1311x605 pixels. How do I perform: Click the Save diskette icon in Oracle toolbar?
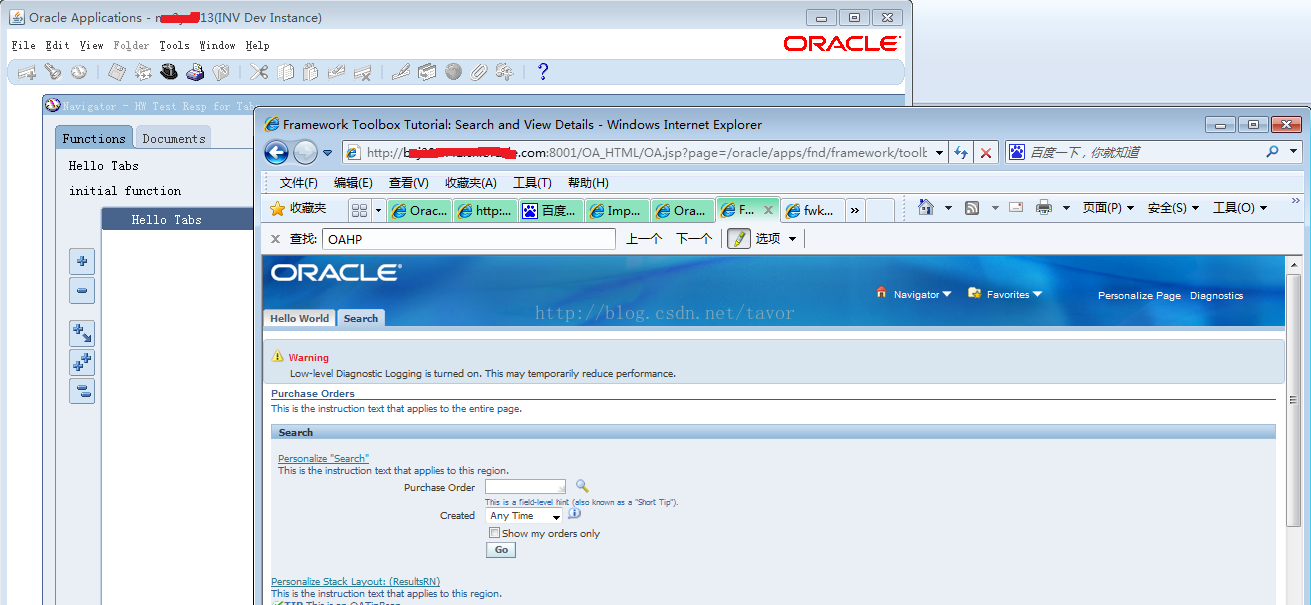pyautogui.click(x=117, y=72)
